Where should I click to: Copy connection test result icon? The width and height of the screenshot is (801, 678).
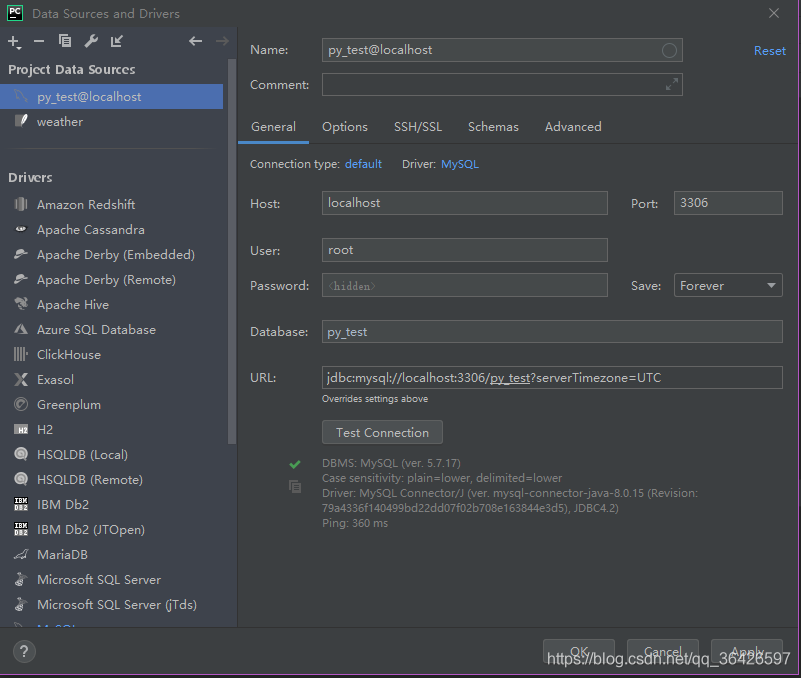tap(295, 486)
